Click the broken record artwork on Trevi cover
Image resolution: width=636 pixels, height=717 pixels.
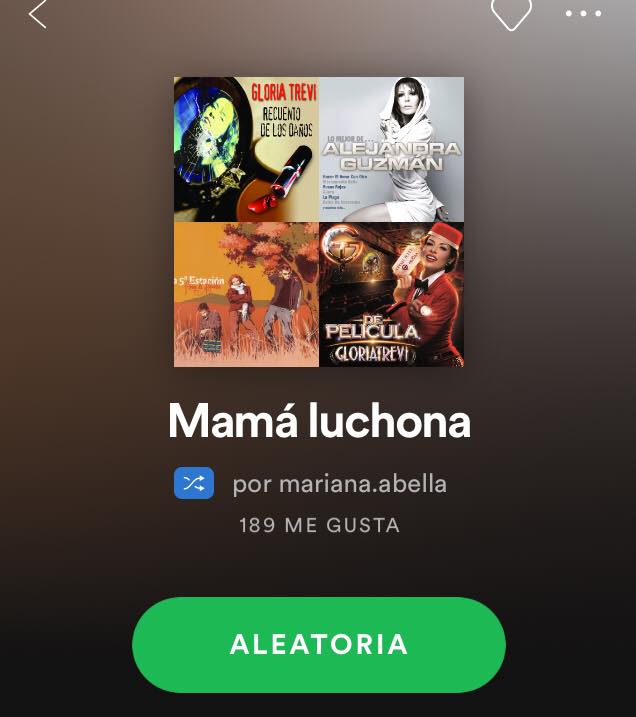tap(210, 137)
